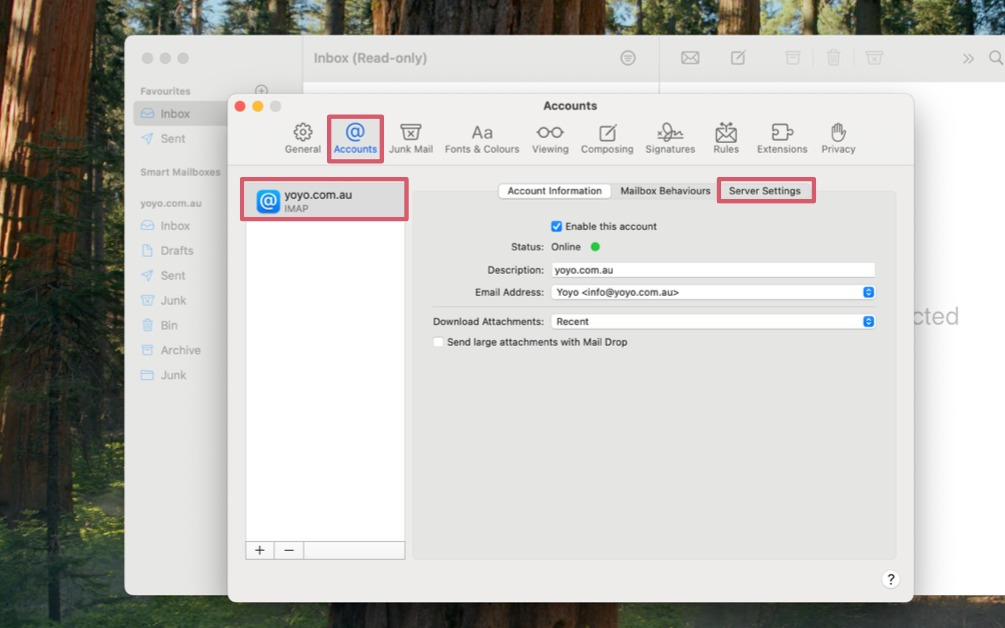The image size is (1005, 628).
Task: Open Sent under yoyo.com.au in sidebar
Action: [172, 276]
